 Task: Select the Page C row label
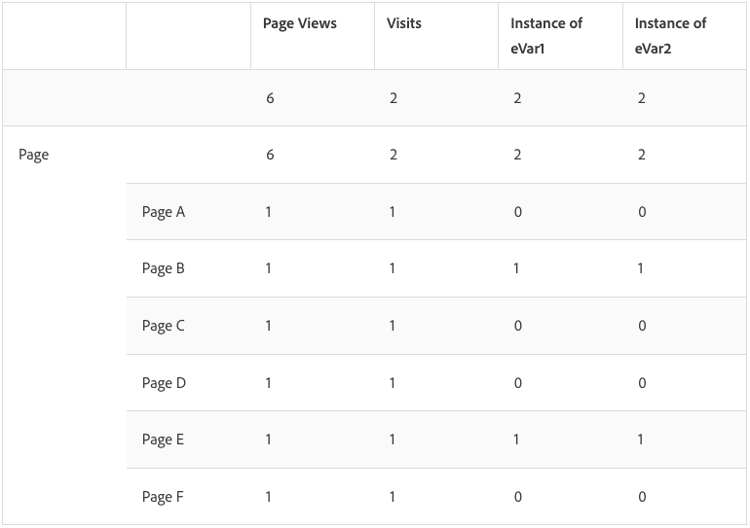(163, 326)
